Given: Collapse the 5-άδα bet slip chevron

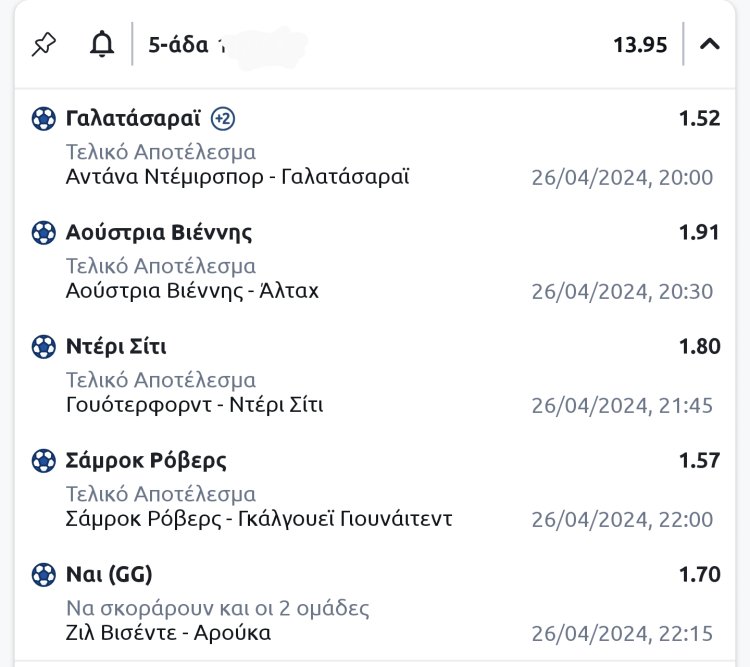Looking at the screenshot, I should point(710,44).
